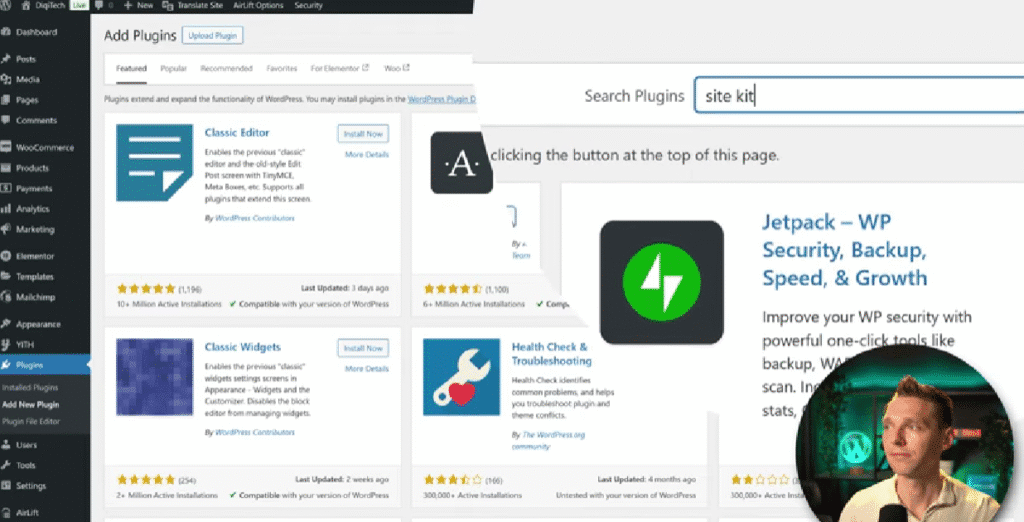Open WordPress Contributors link under Classic Editor
Screen dimensions: 1024x522
[x=255, y=218]
